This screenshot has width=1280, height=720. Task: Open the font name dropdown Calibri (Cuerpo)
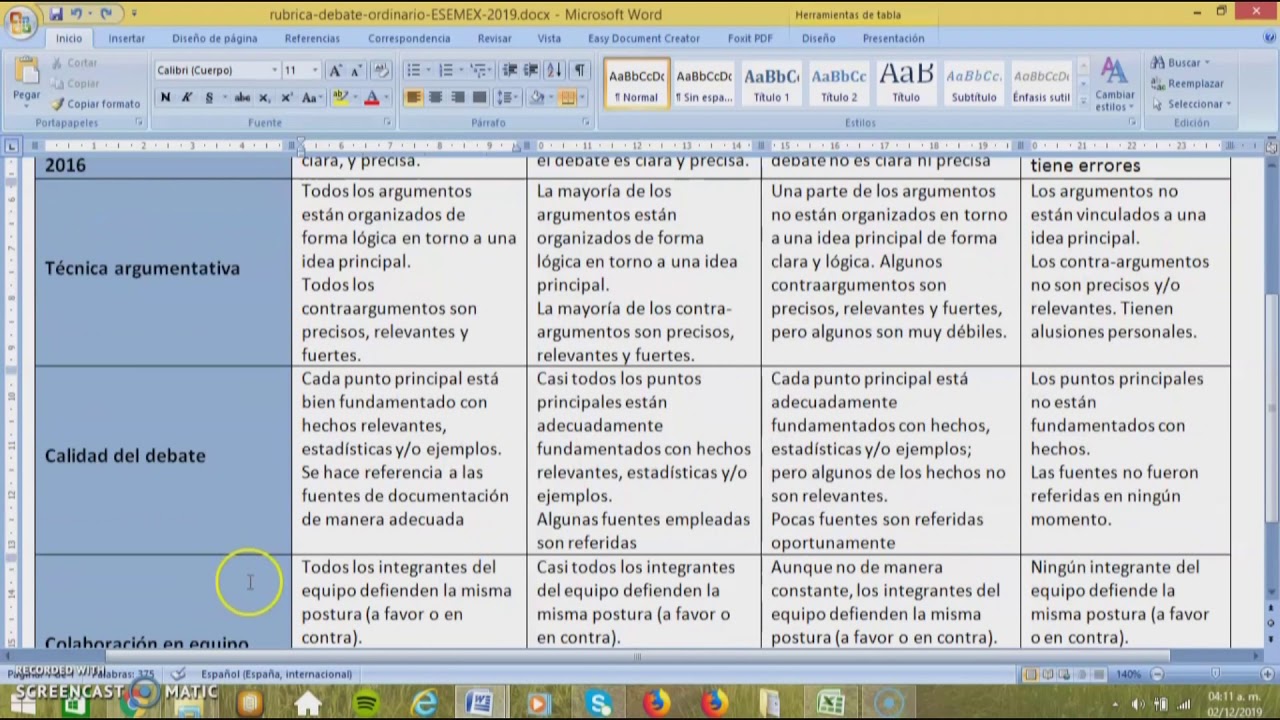pyautogui.click(x=274, y=71)
